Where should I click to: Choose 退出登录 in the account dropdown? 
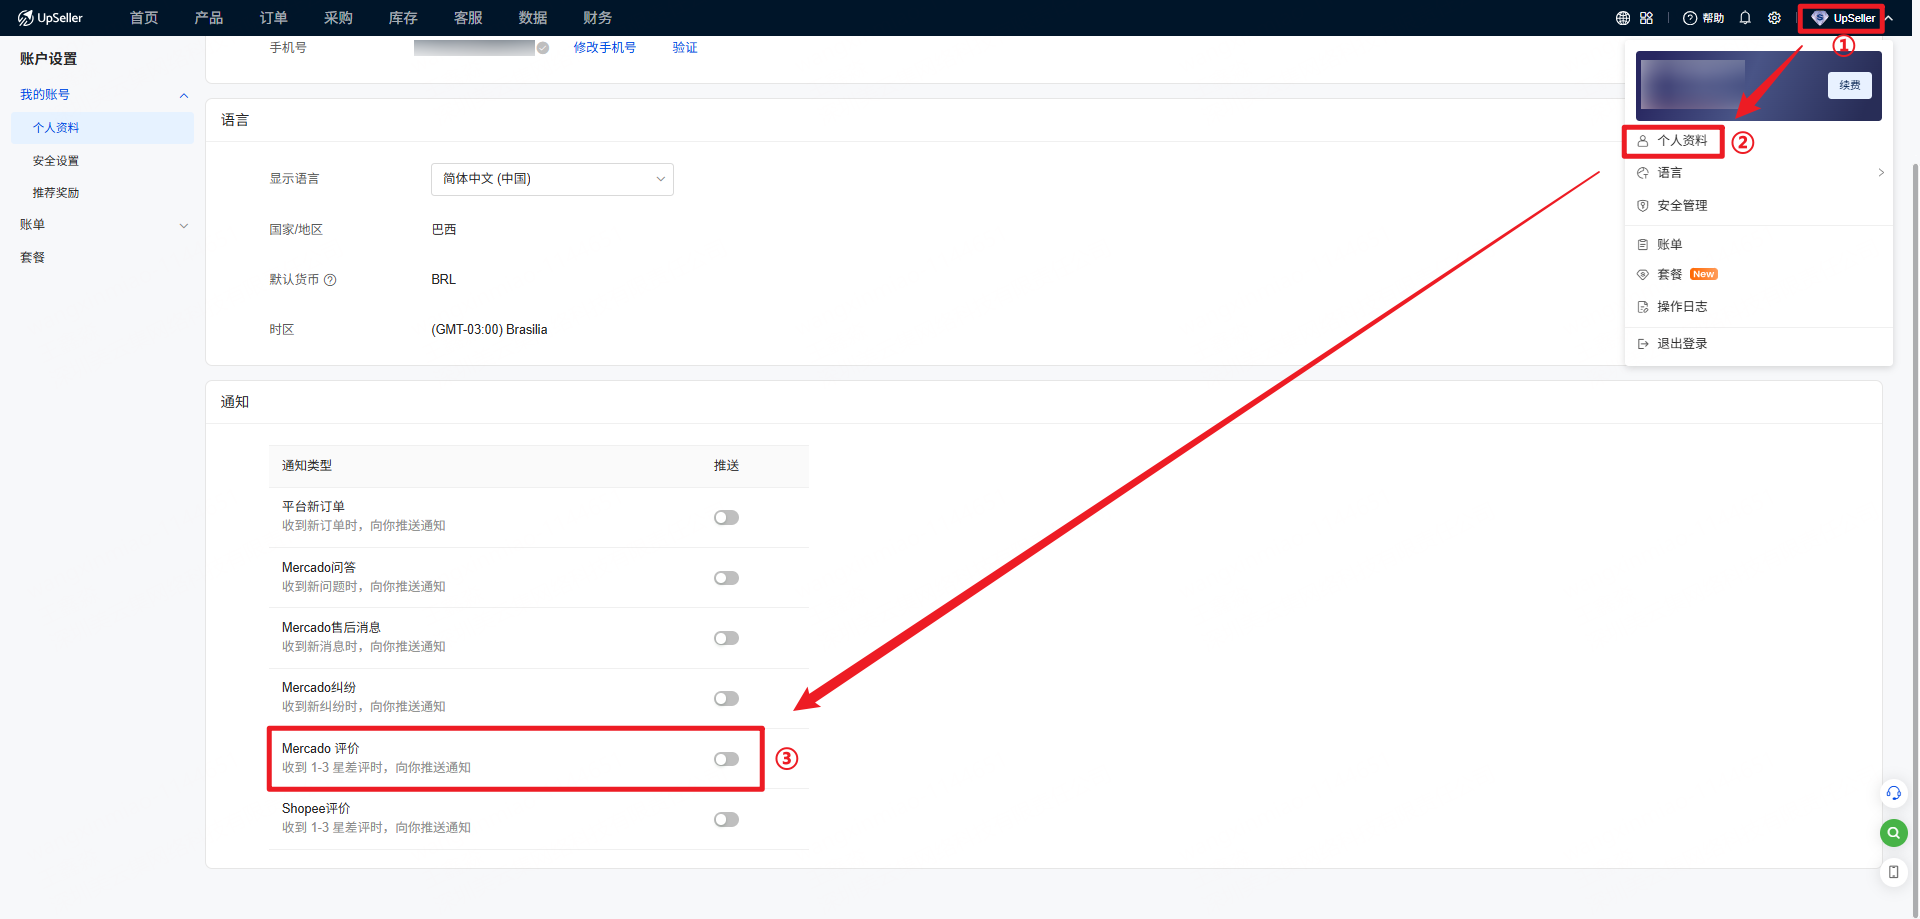pos(1682,344)
